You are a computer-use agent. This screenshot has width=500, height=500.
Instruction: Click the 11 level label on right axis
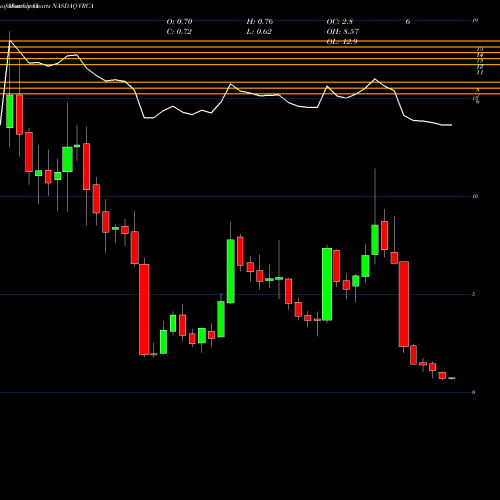tap(480, 72)
